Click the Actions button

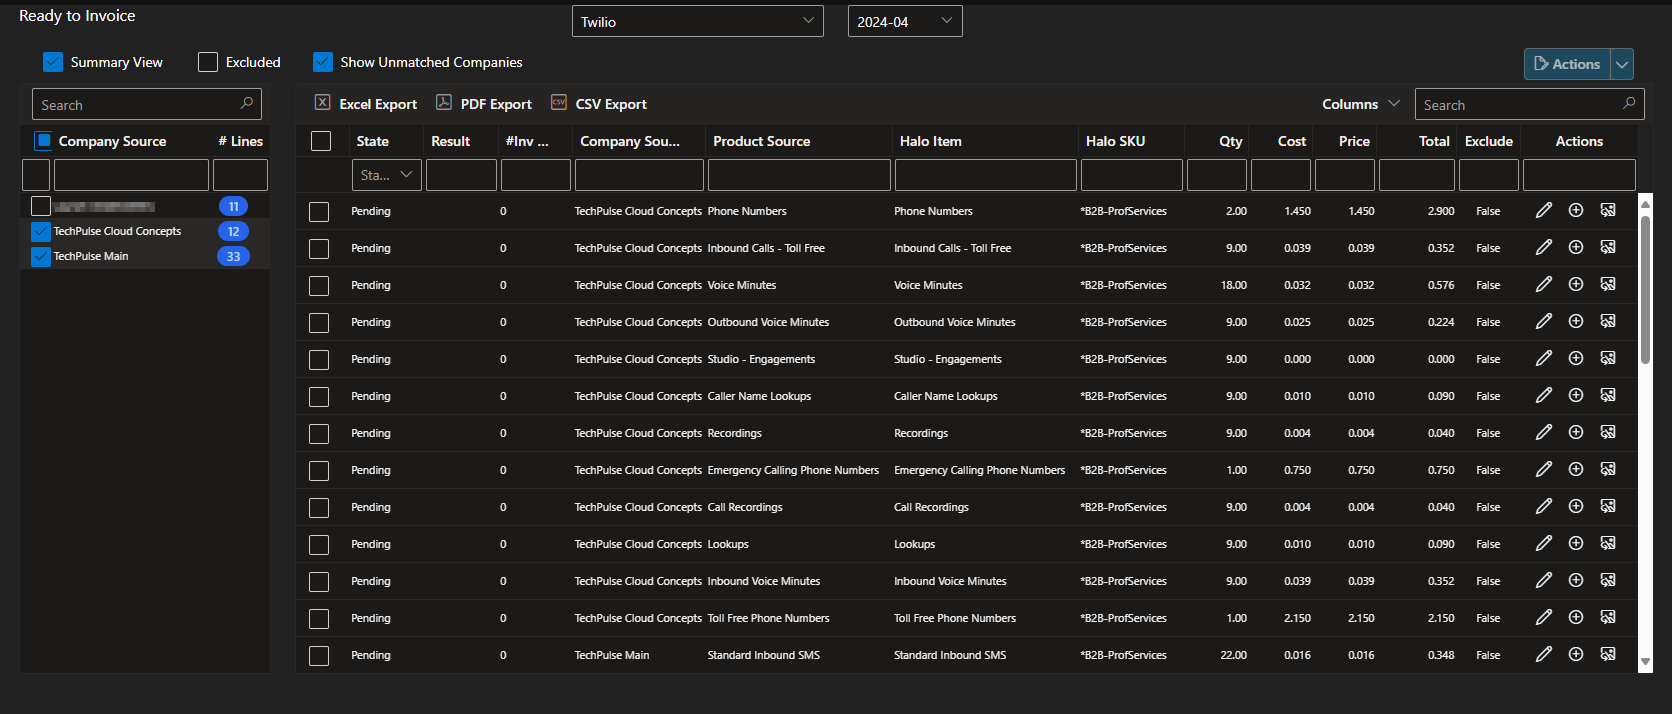[1567, 64]
